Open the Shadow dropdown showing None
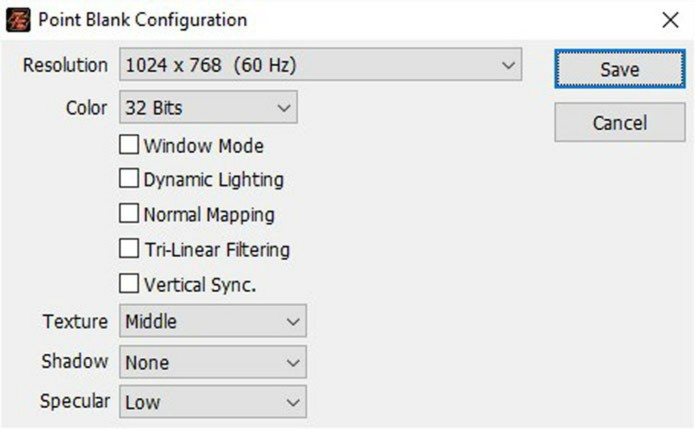The height and width of the screenshot is (429, 695). pos(213,362)
